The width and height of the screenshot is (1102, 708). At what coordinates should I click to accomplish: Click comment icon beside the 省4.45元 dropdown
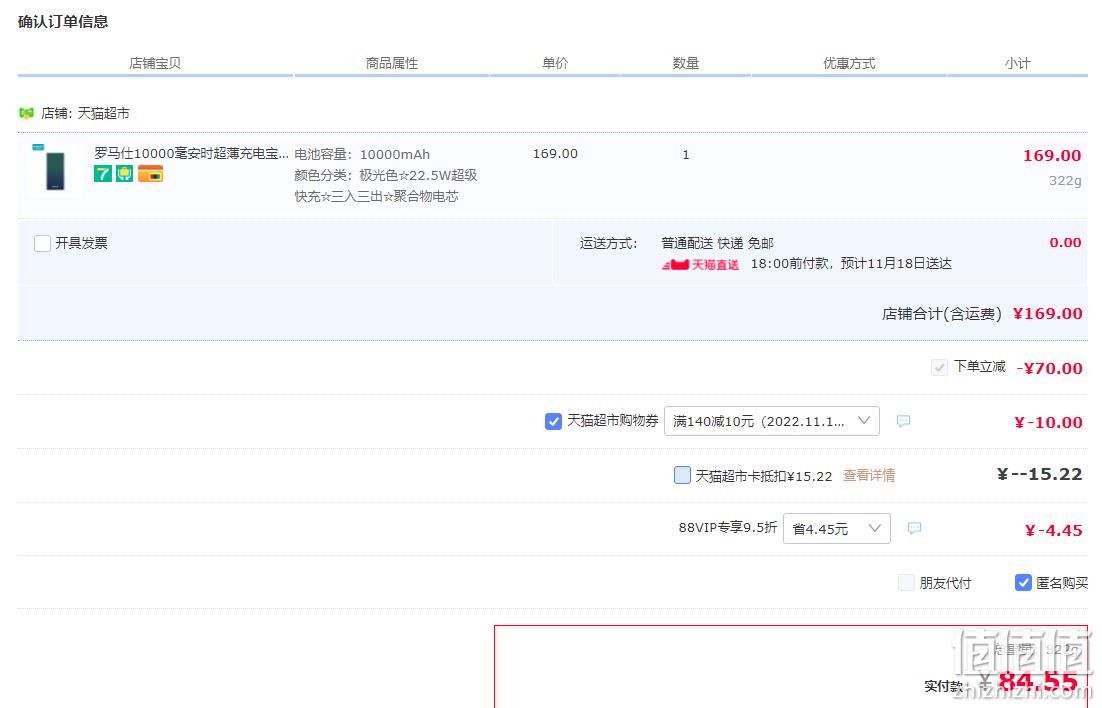[914, 528]
